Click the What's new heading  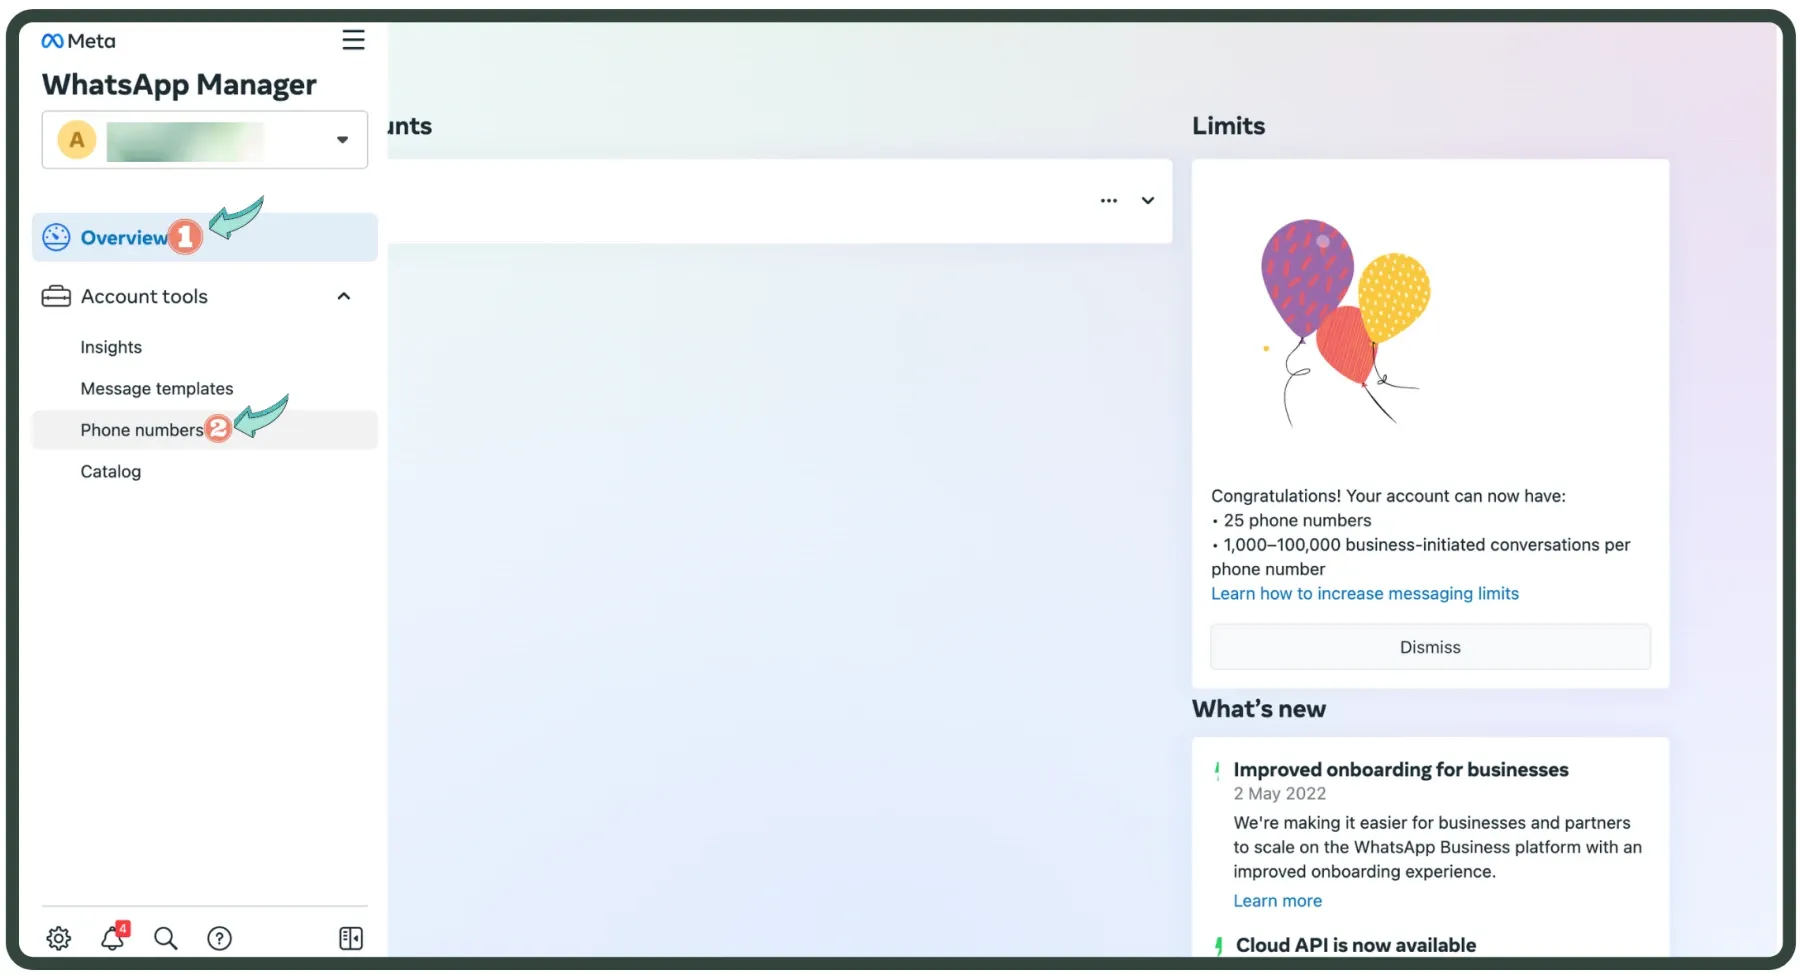click(x=1259, y=709)
